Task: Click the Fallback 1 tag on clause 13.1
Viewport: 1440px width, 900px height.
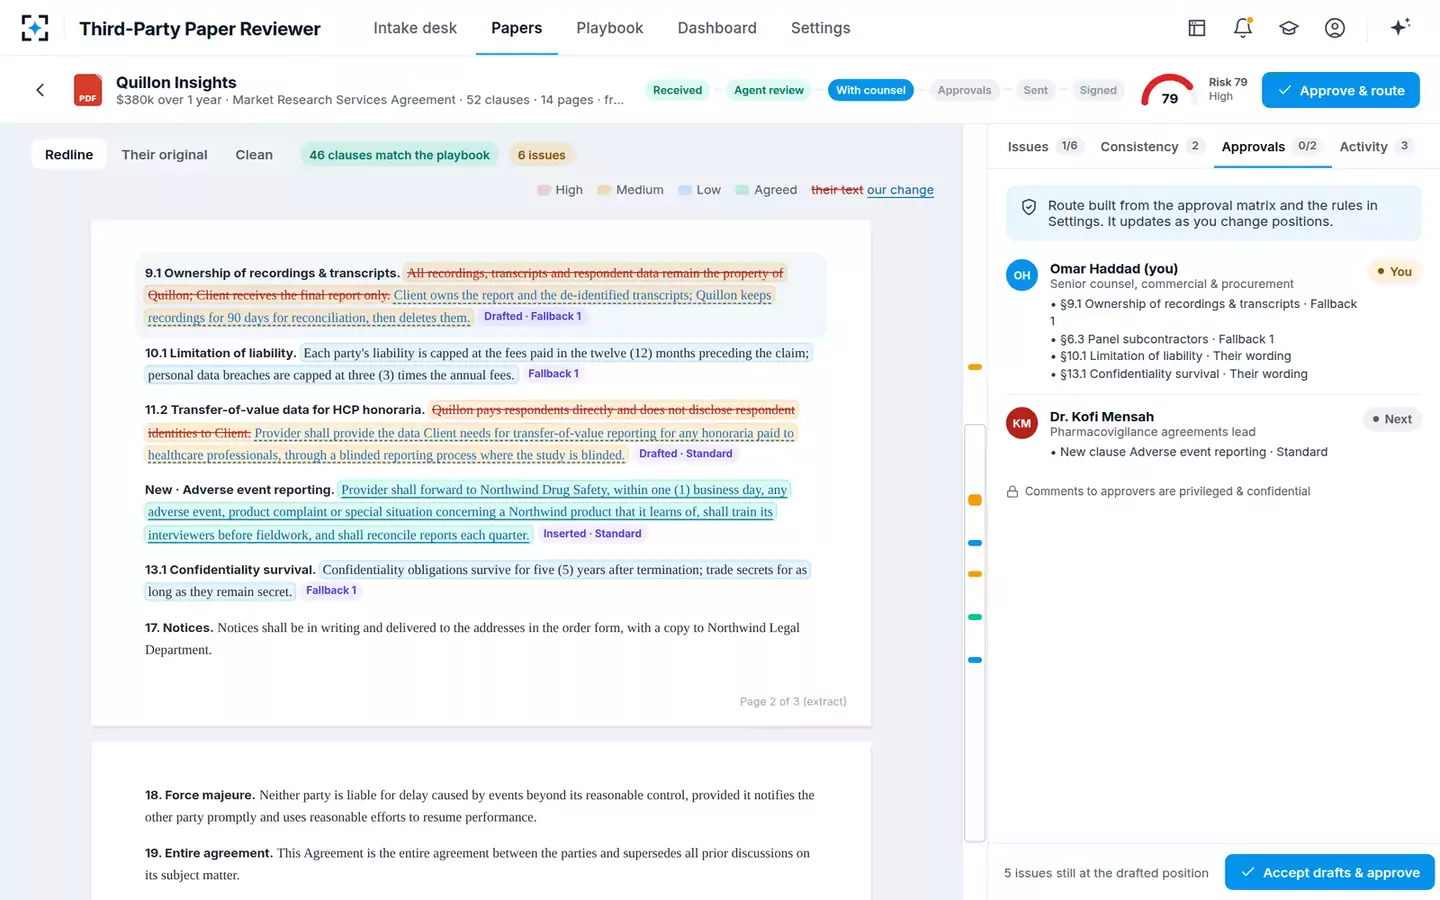Action: 330,591
